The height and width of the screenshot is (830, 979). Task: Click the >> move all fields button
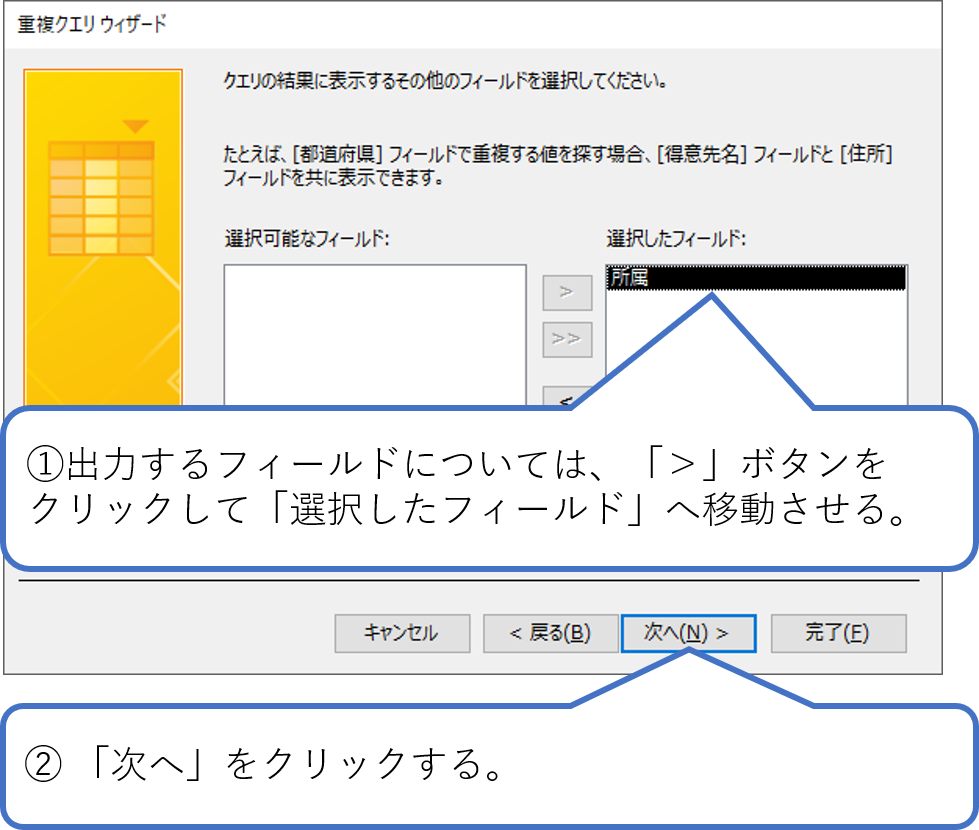tap(567, 339)
